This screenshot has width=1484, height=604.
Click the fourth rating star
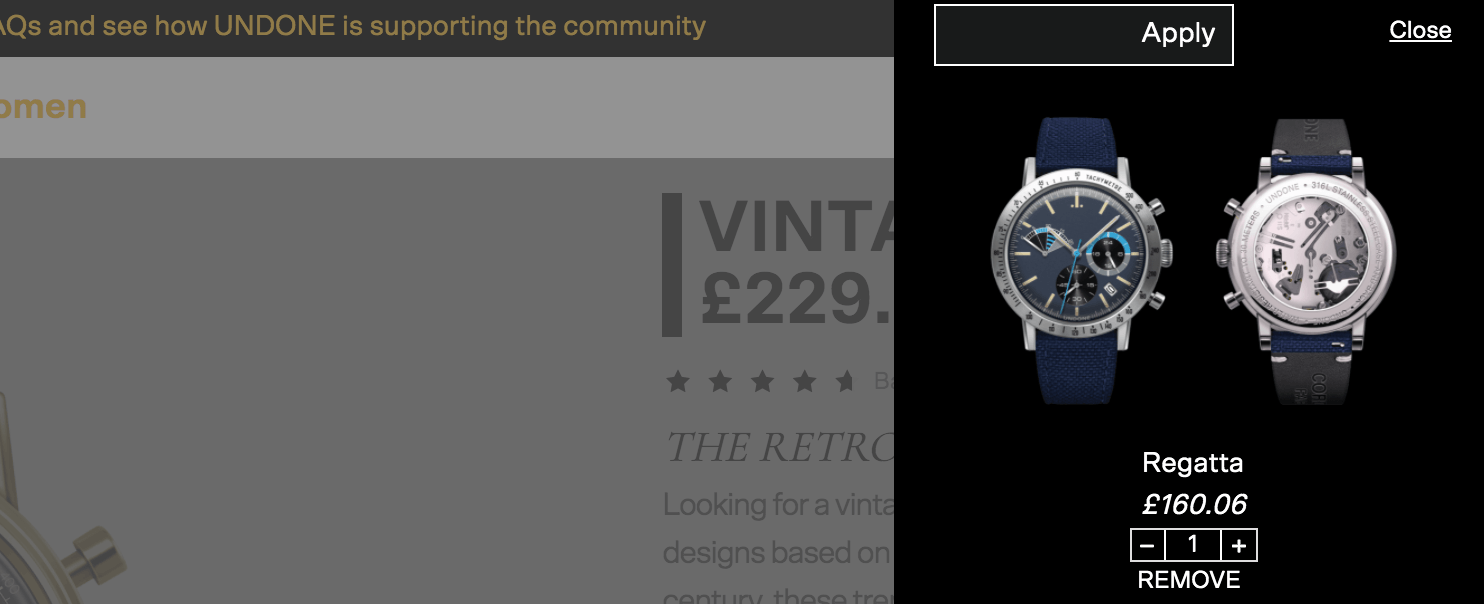tap(804, 381)
